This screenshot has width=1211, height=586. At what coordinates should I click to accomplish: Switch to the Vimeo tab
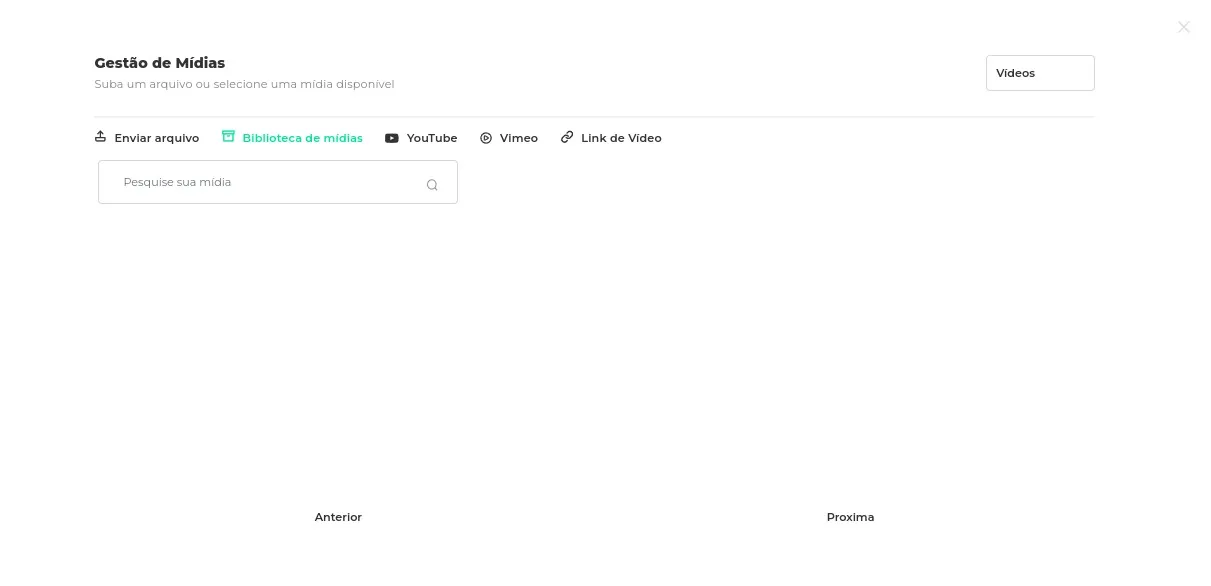(x=509, y=138)
